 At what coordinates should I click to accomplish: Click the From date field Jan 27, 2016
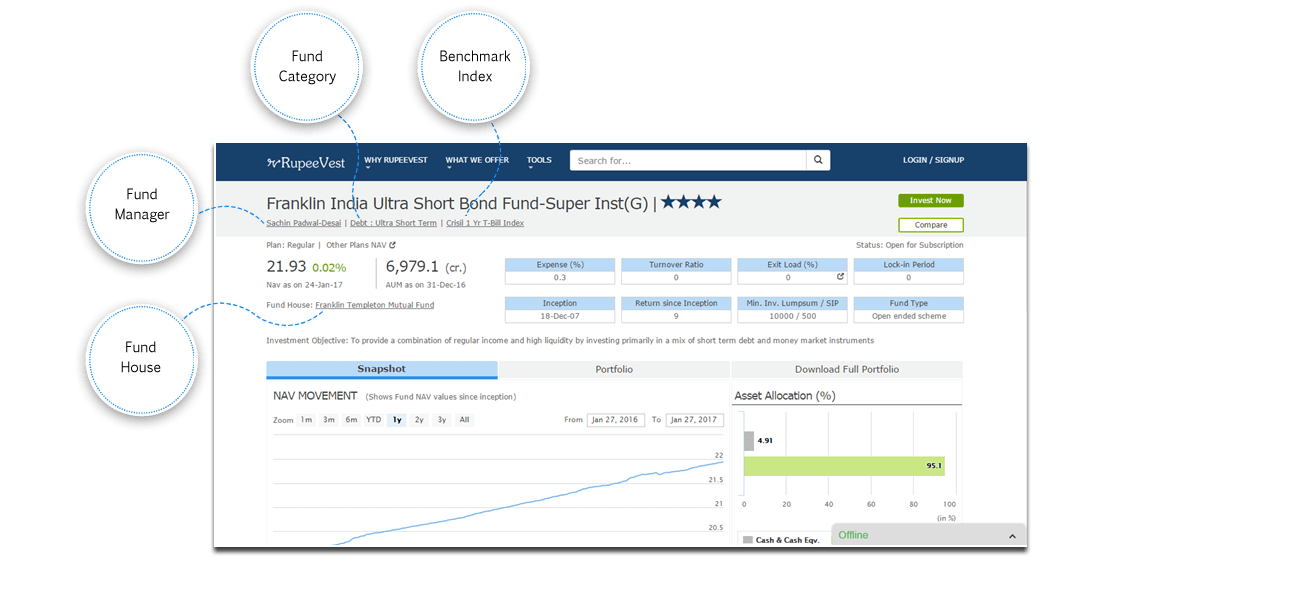615,420
